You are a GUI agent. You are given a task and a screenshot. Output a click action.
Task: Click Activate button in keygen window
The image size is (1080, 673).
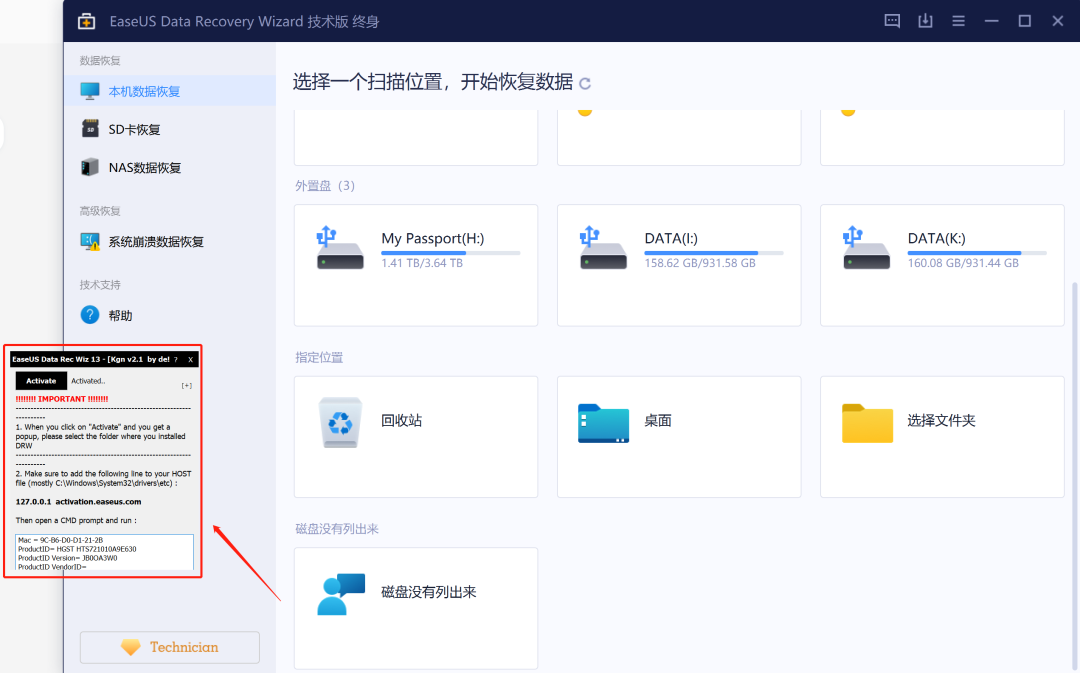point(41,381)
